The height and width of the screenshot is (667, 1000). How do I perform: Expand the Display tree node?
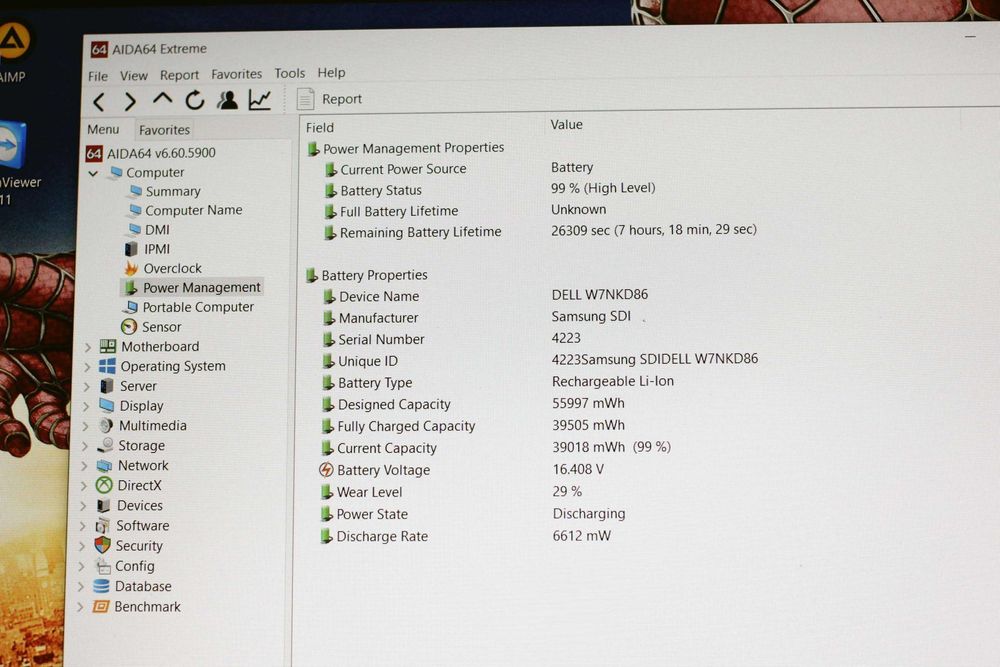(x=86, y=407)
